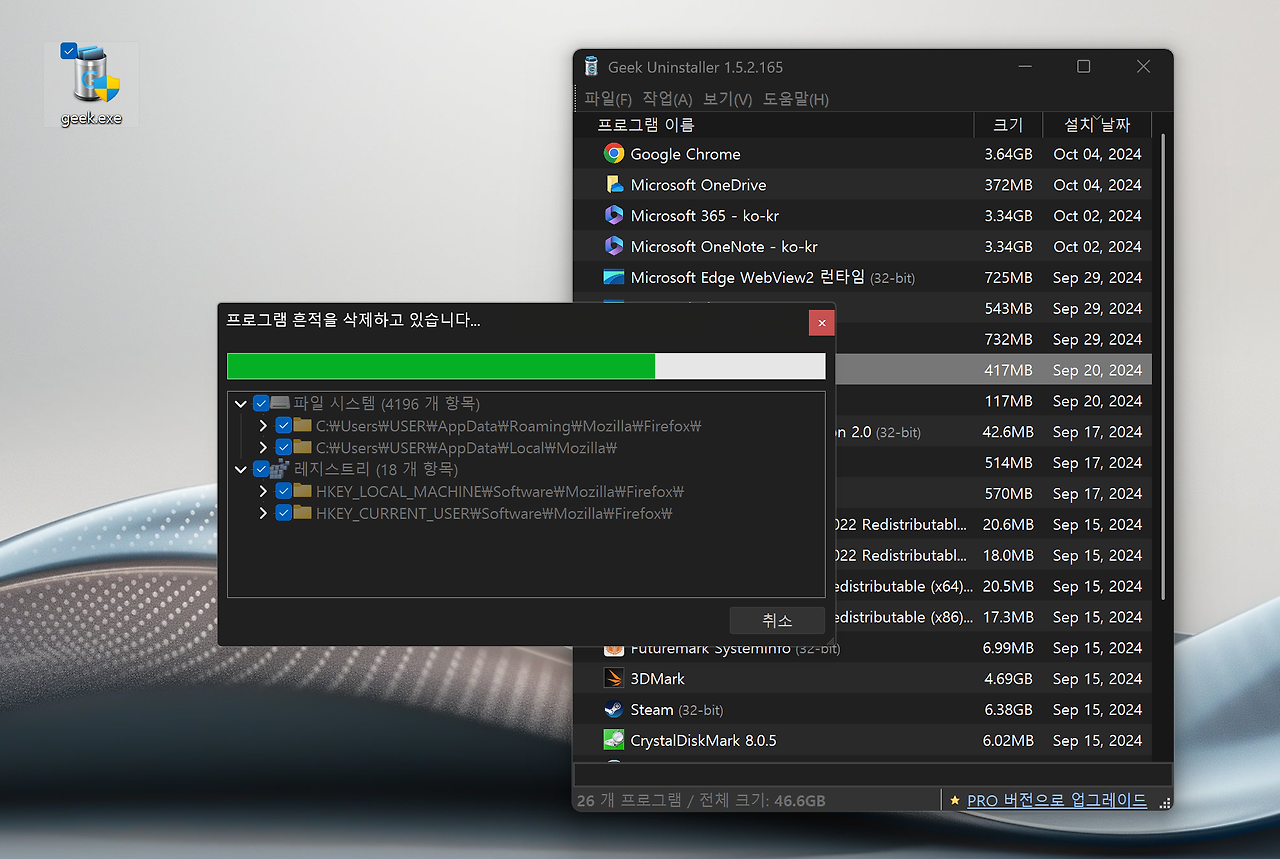Click the 42.6MB size cell
Screen dimensions: 1280x859
pyautogui.click(x=1008, y=432)
